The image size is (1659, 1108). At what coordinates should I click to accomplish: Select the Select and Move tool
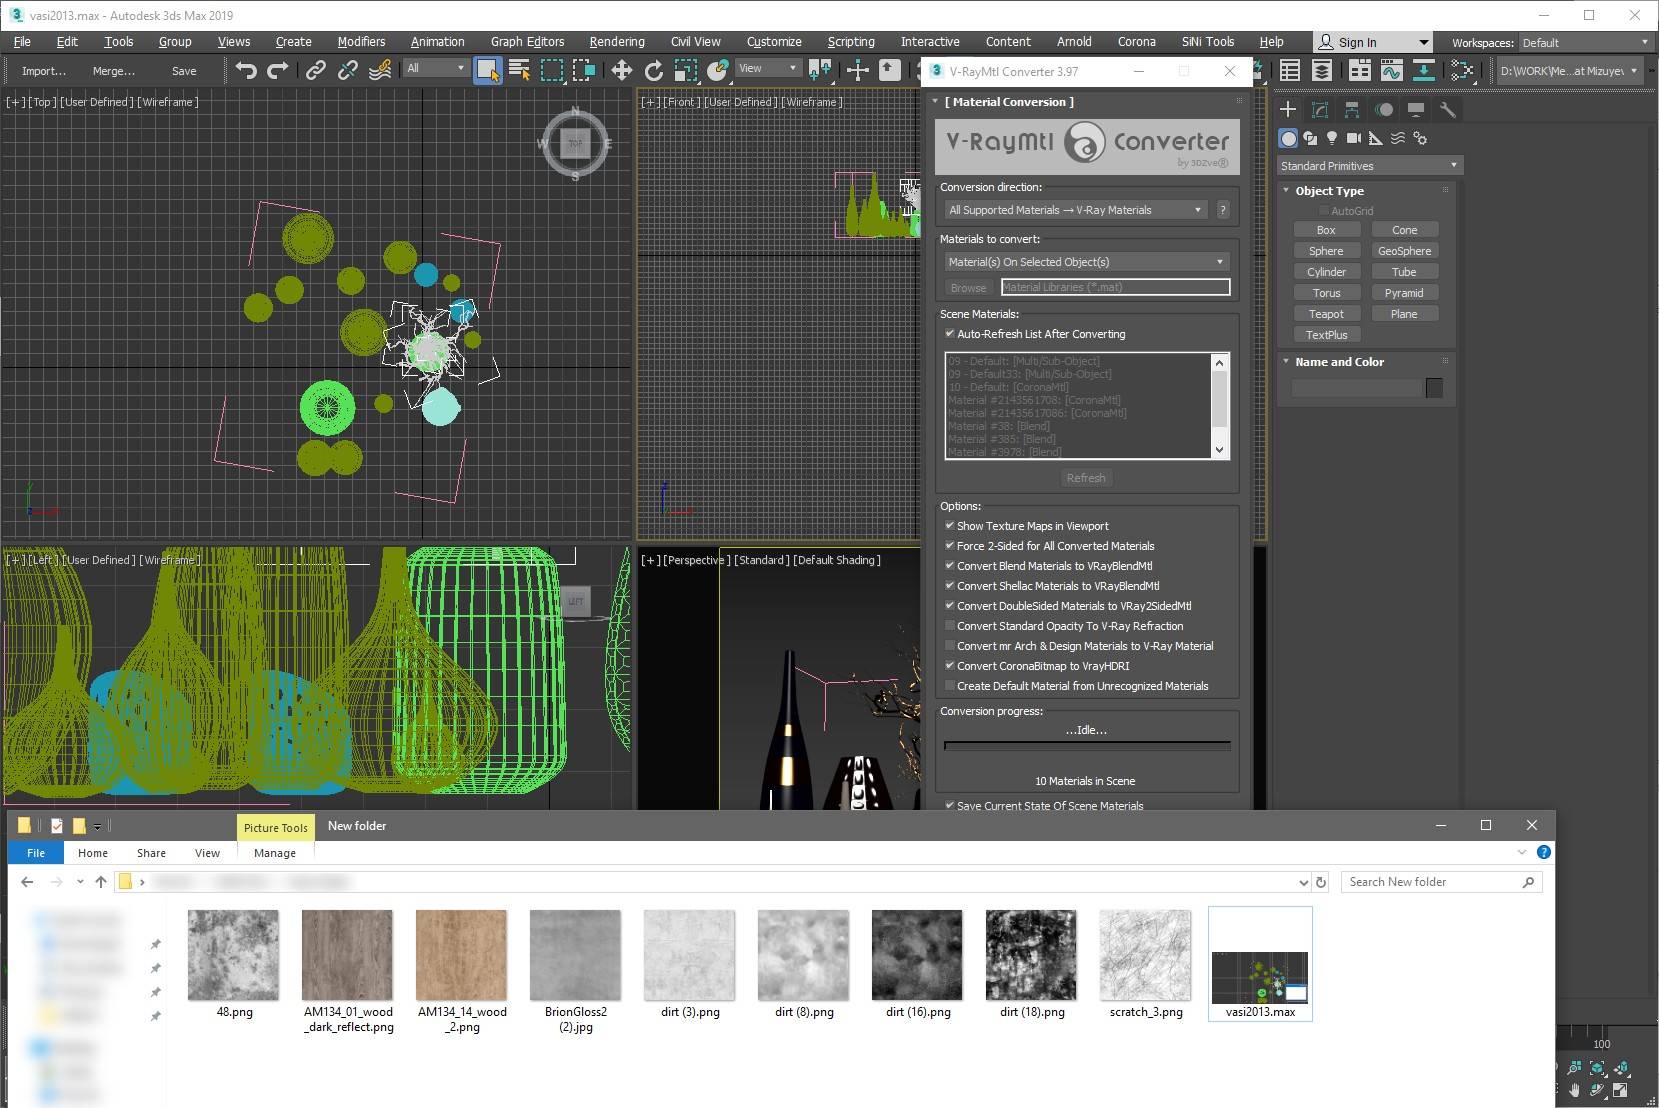click(x=621, y=70)
